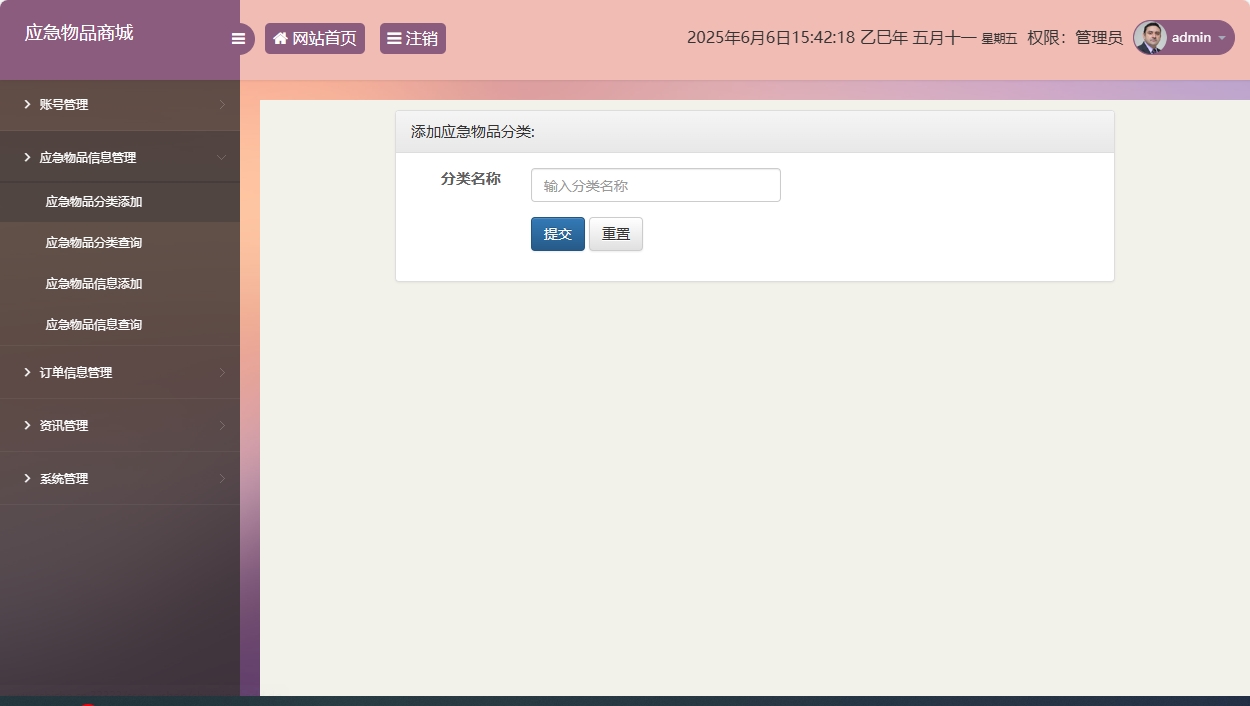Expand the 资讯管理 menu
This screenshot has height=706, width=1250.
click(x=120, y=425)
